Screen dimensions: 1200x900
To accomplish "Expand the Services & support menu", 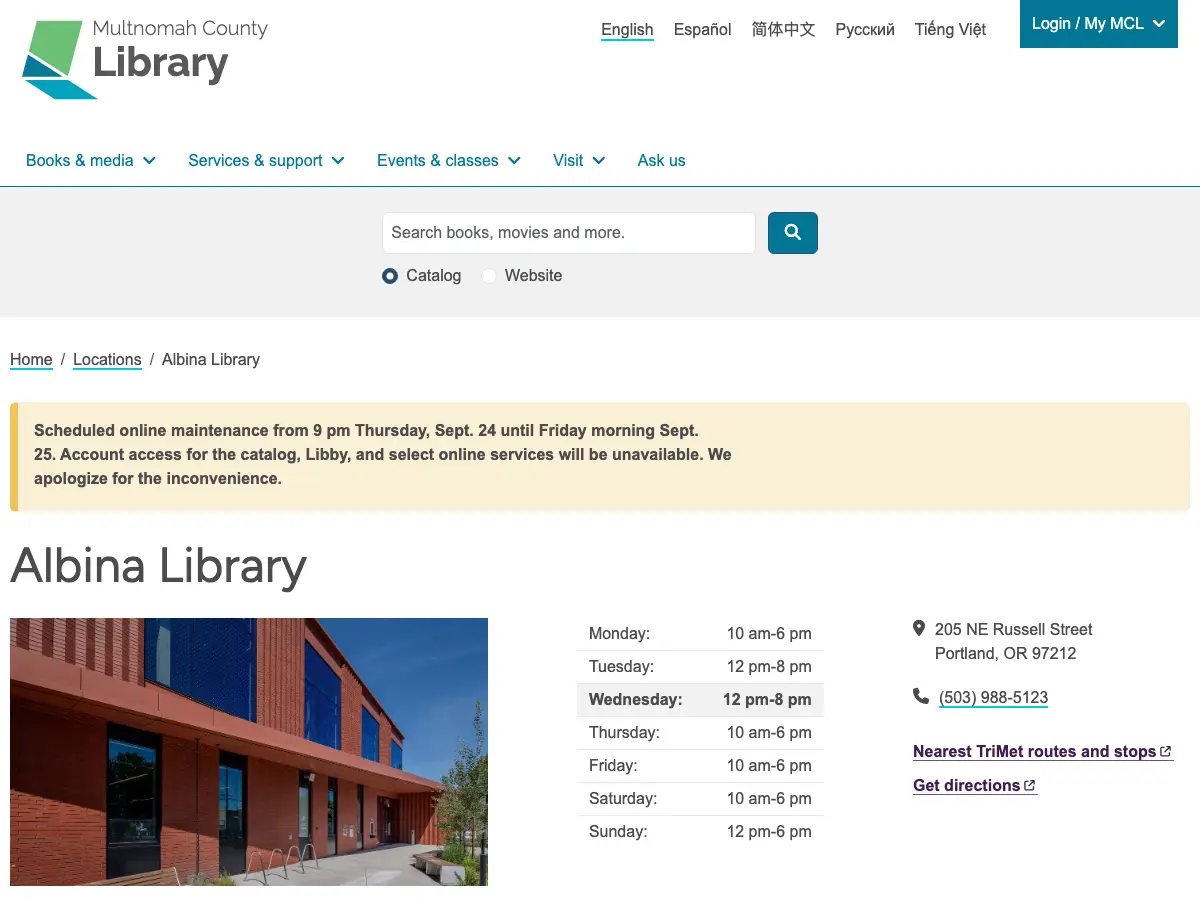I will (x=266, y=160).
